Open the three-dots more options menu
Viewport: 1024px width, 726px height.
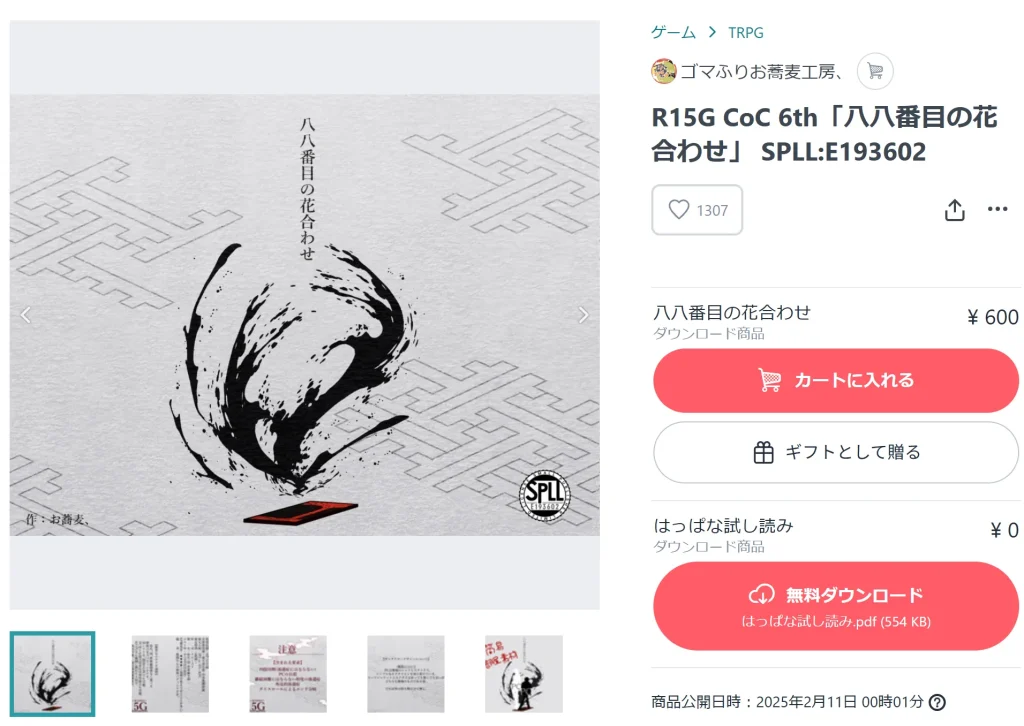(997, 209)
